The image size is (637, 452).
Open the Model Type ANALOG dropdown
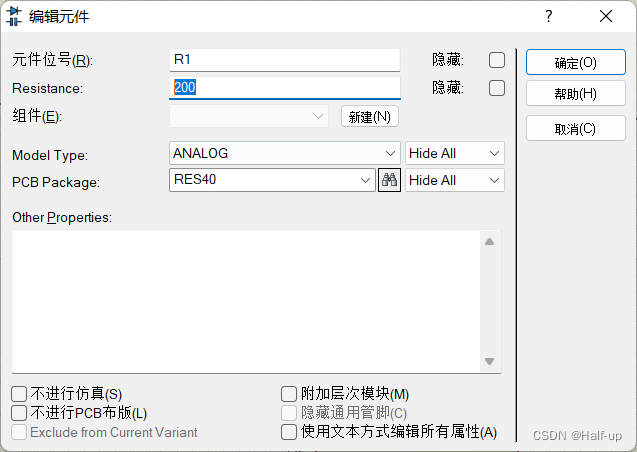pyautogui.click(x=285, y=153)
